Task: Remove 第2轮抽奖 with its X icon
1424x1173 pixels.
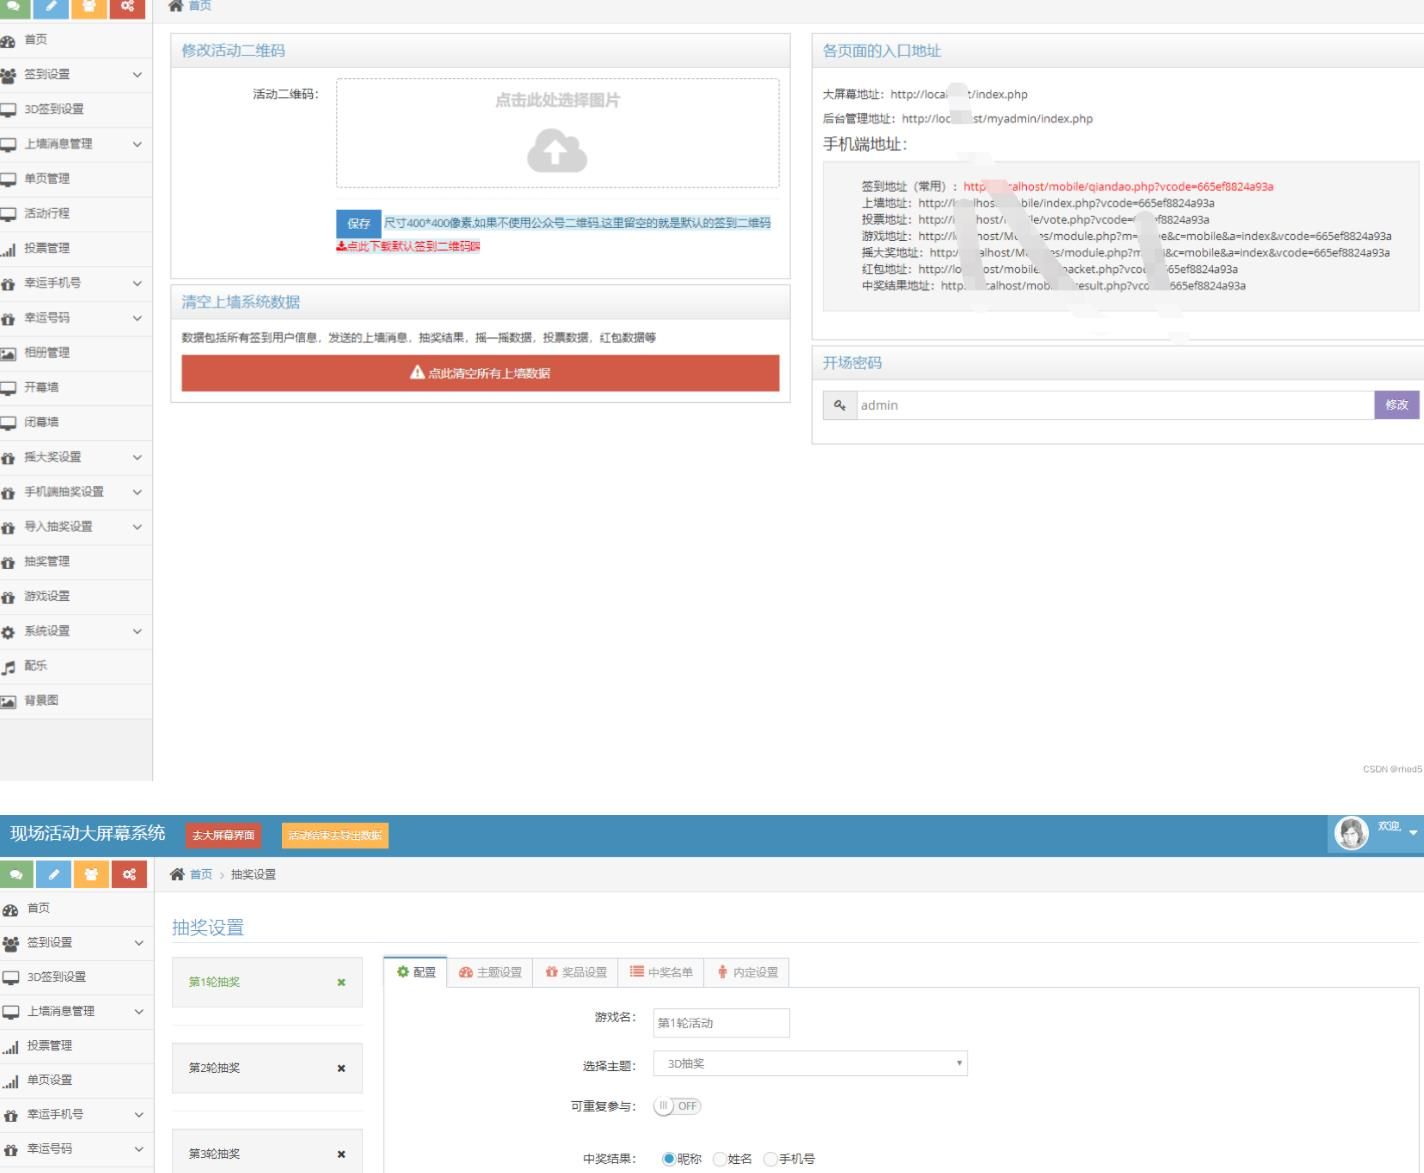Action: tap(341, 1068)
